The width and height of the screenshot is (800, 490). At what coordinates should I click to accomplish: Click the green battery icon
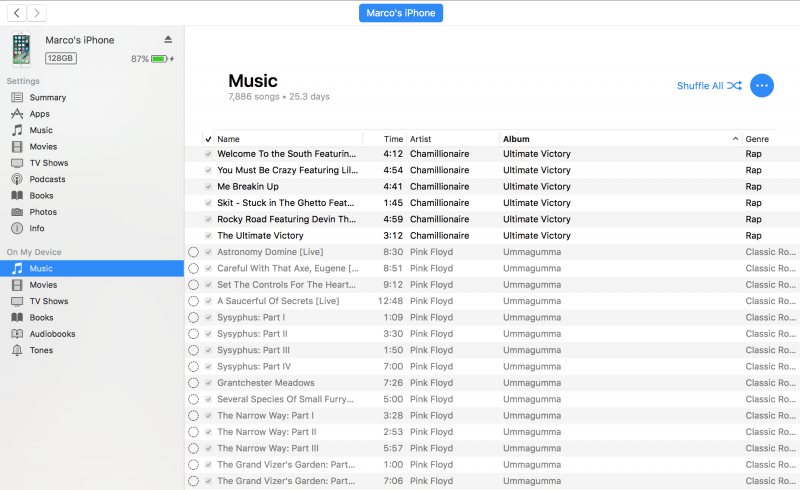160,59
